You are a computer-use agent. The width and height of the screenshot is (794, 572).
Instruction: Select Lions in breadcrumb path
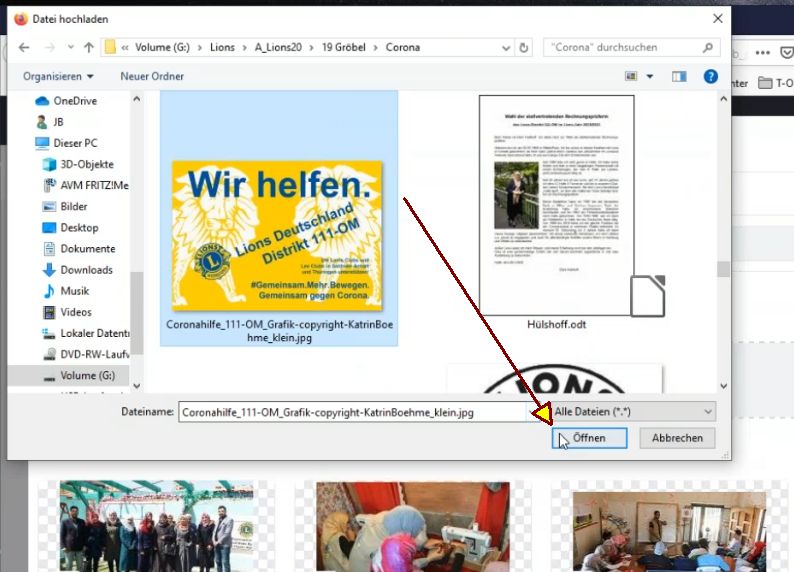pyautogui.click(x=222, y=47)
